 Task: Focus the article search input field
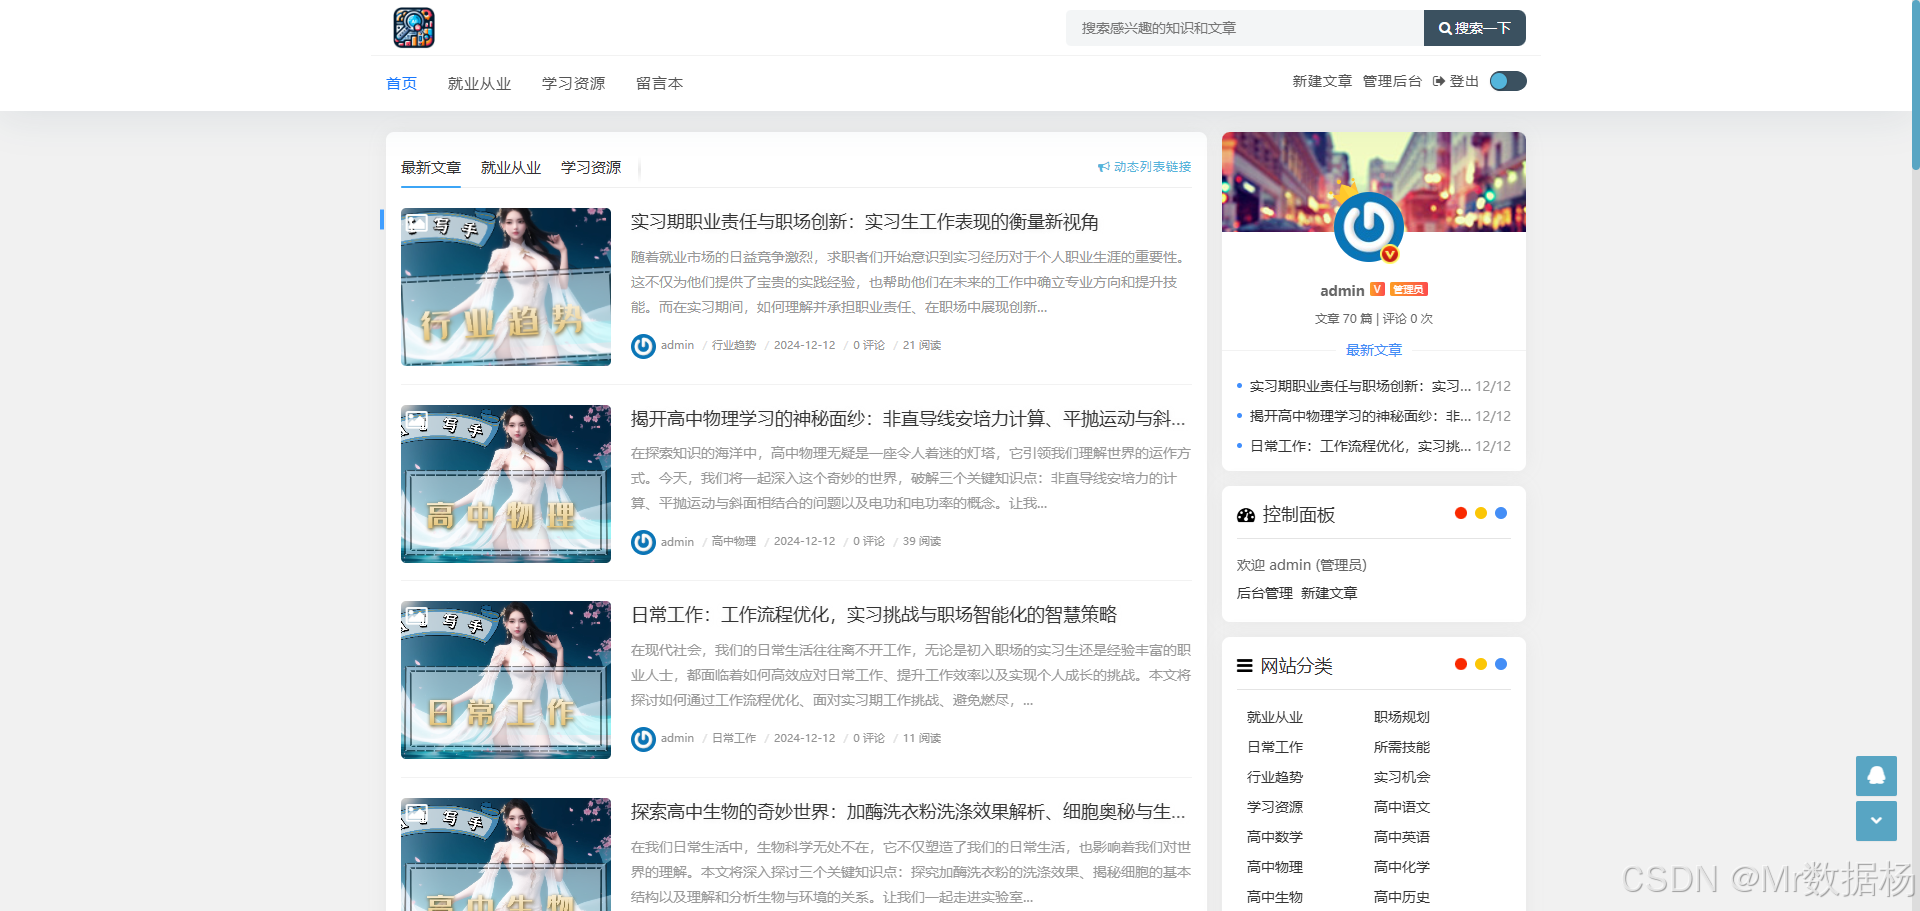1245,28
